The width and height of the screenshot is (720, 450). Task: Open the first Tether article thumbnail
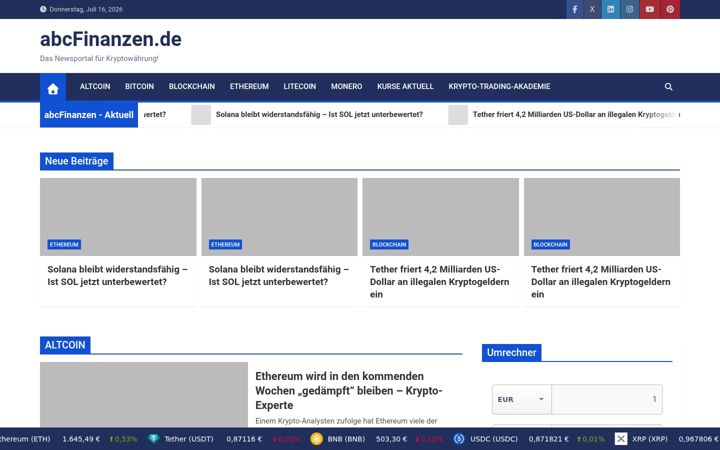[441, 217]
